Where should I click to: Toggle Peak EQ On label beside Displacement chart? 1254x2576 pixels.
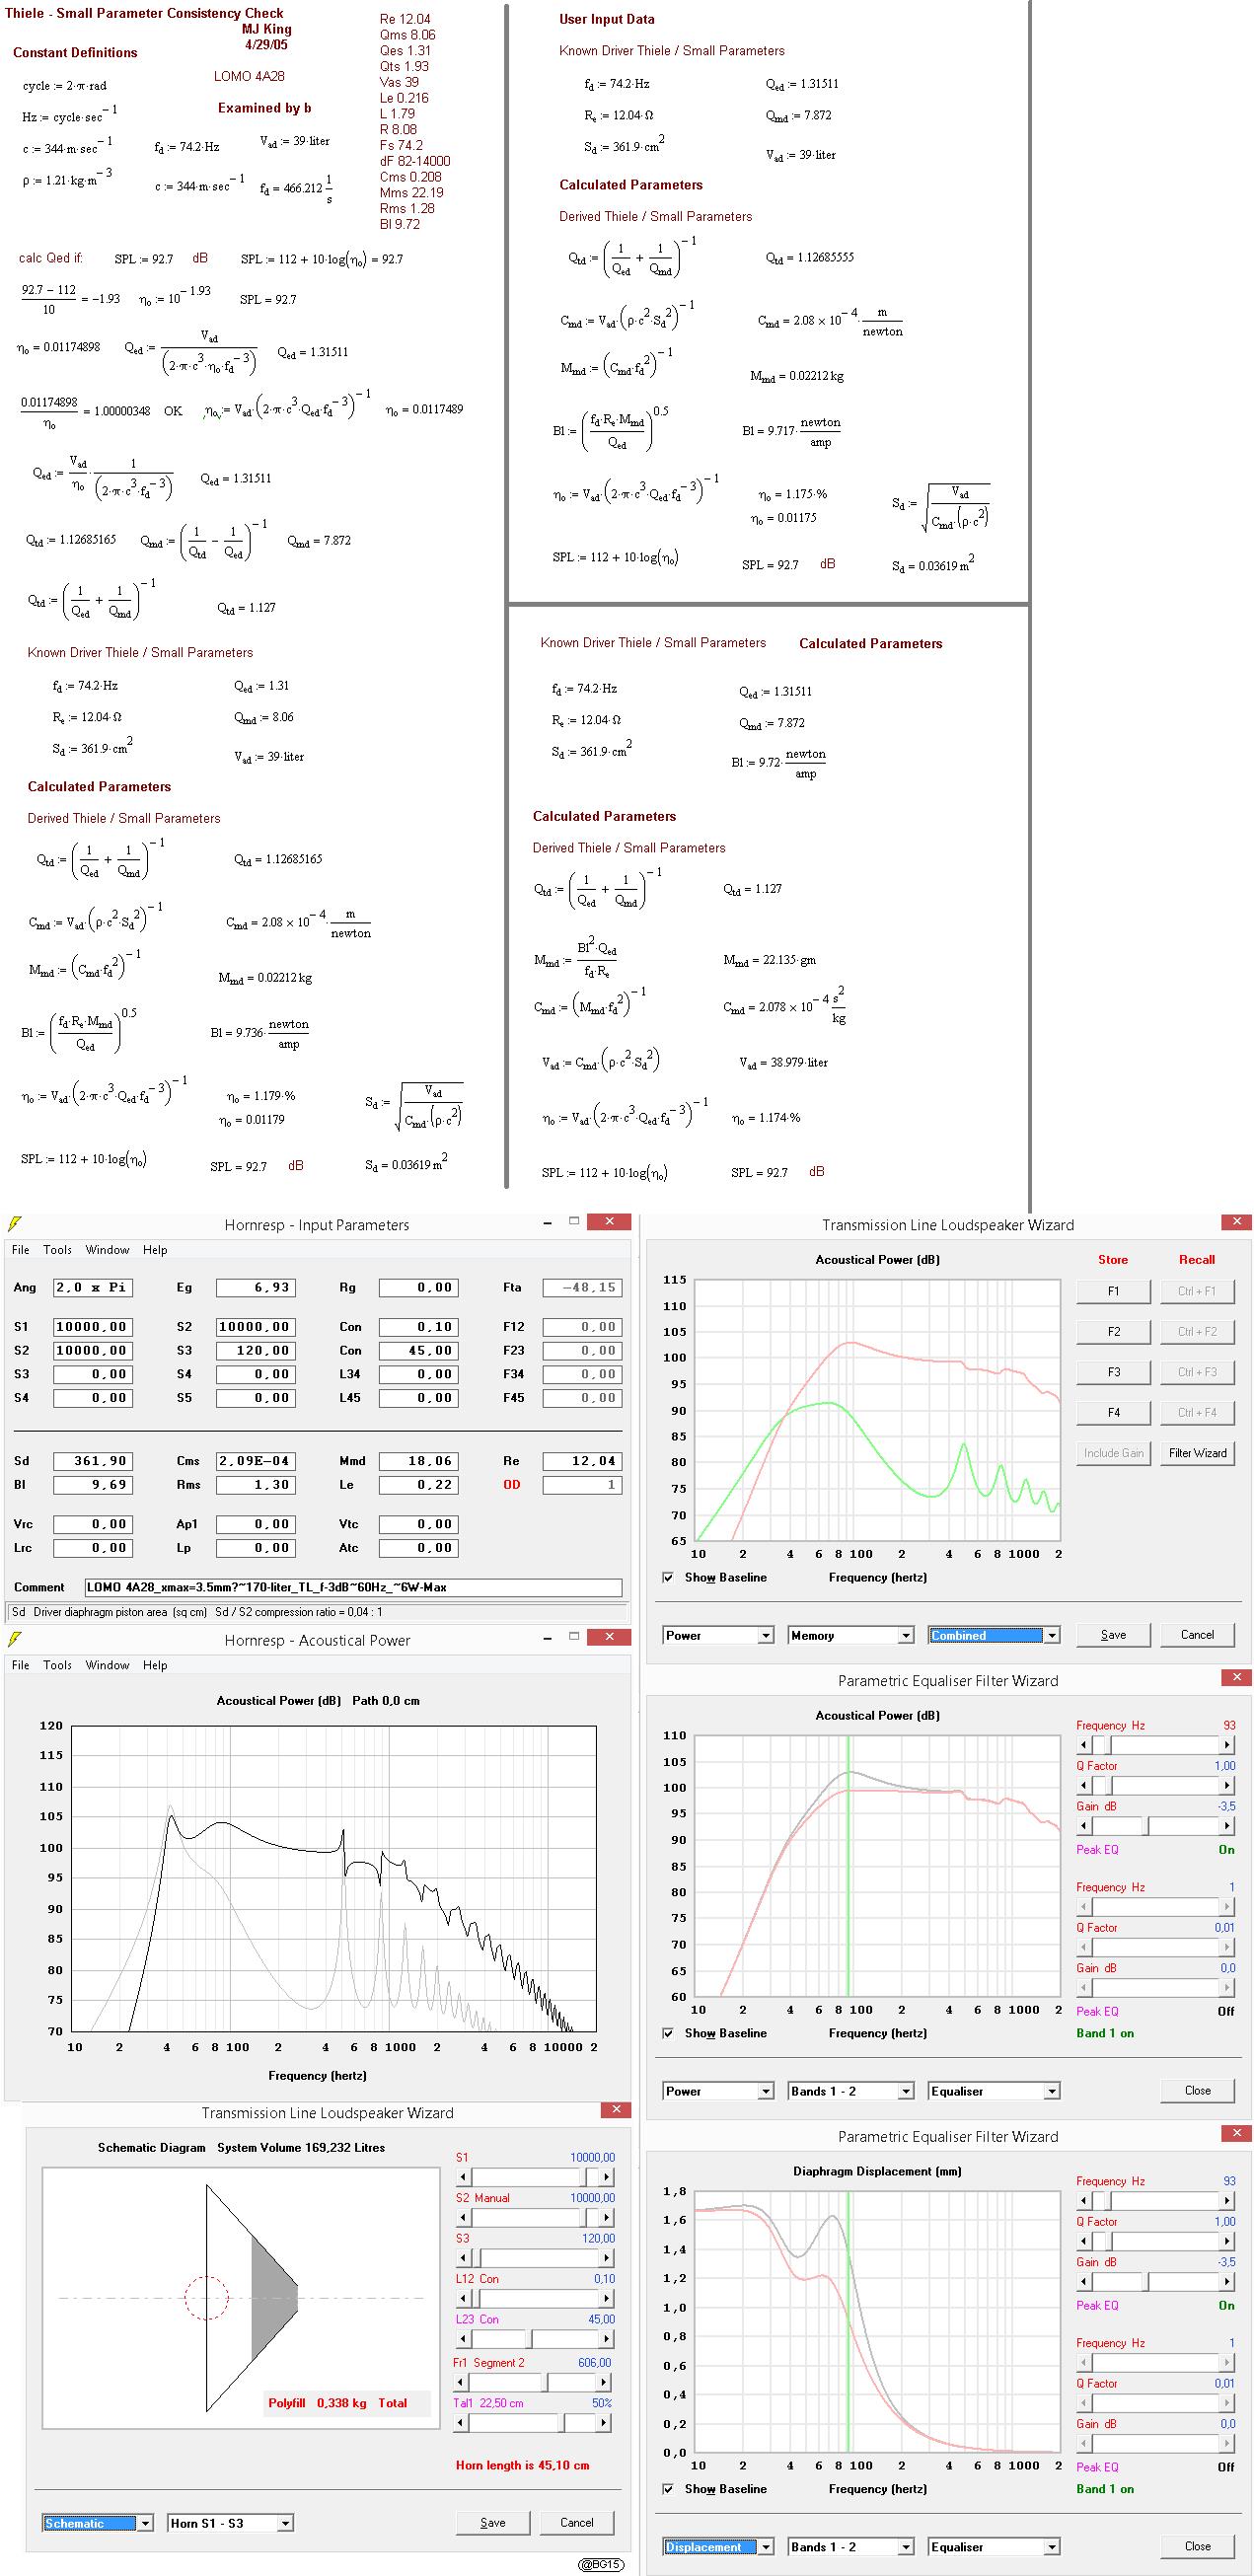point(1226,2305)
